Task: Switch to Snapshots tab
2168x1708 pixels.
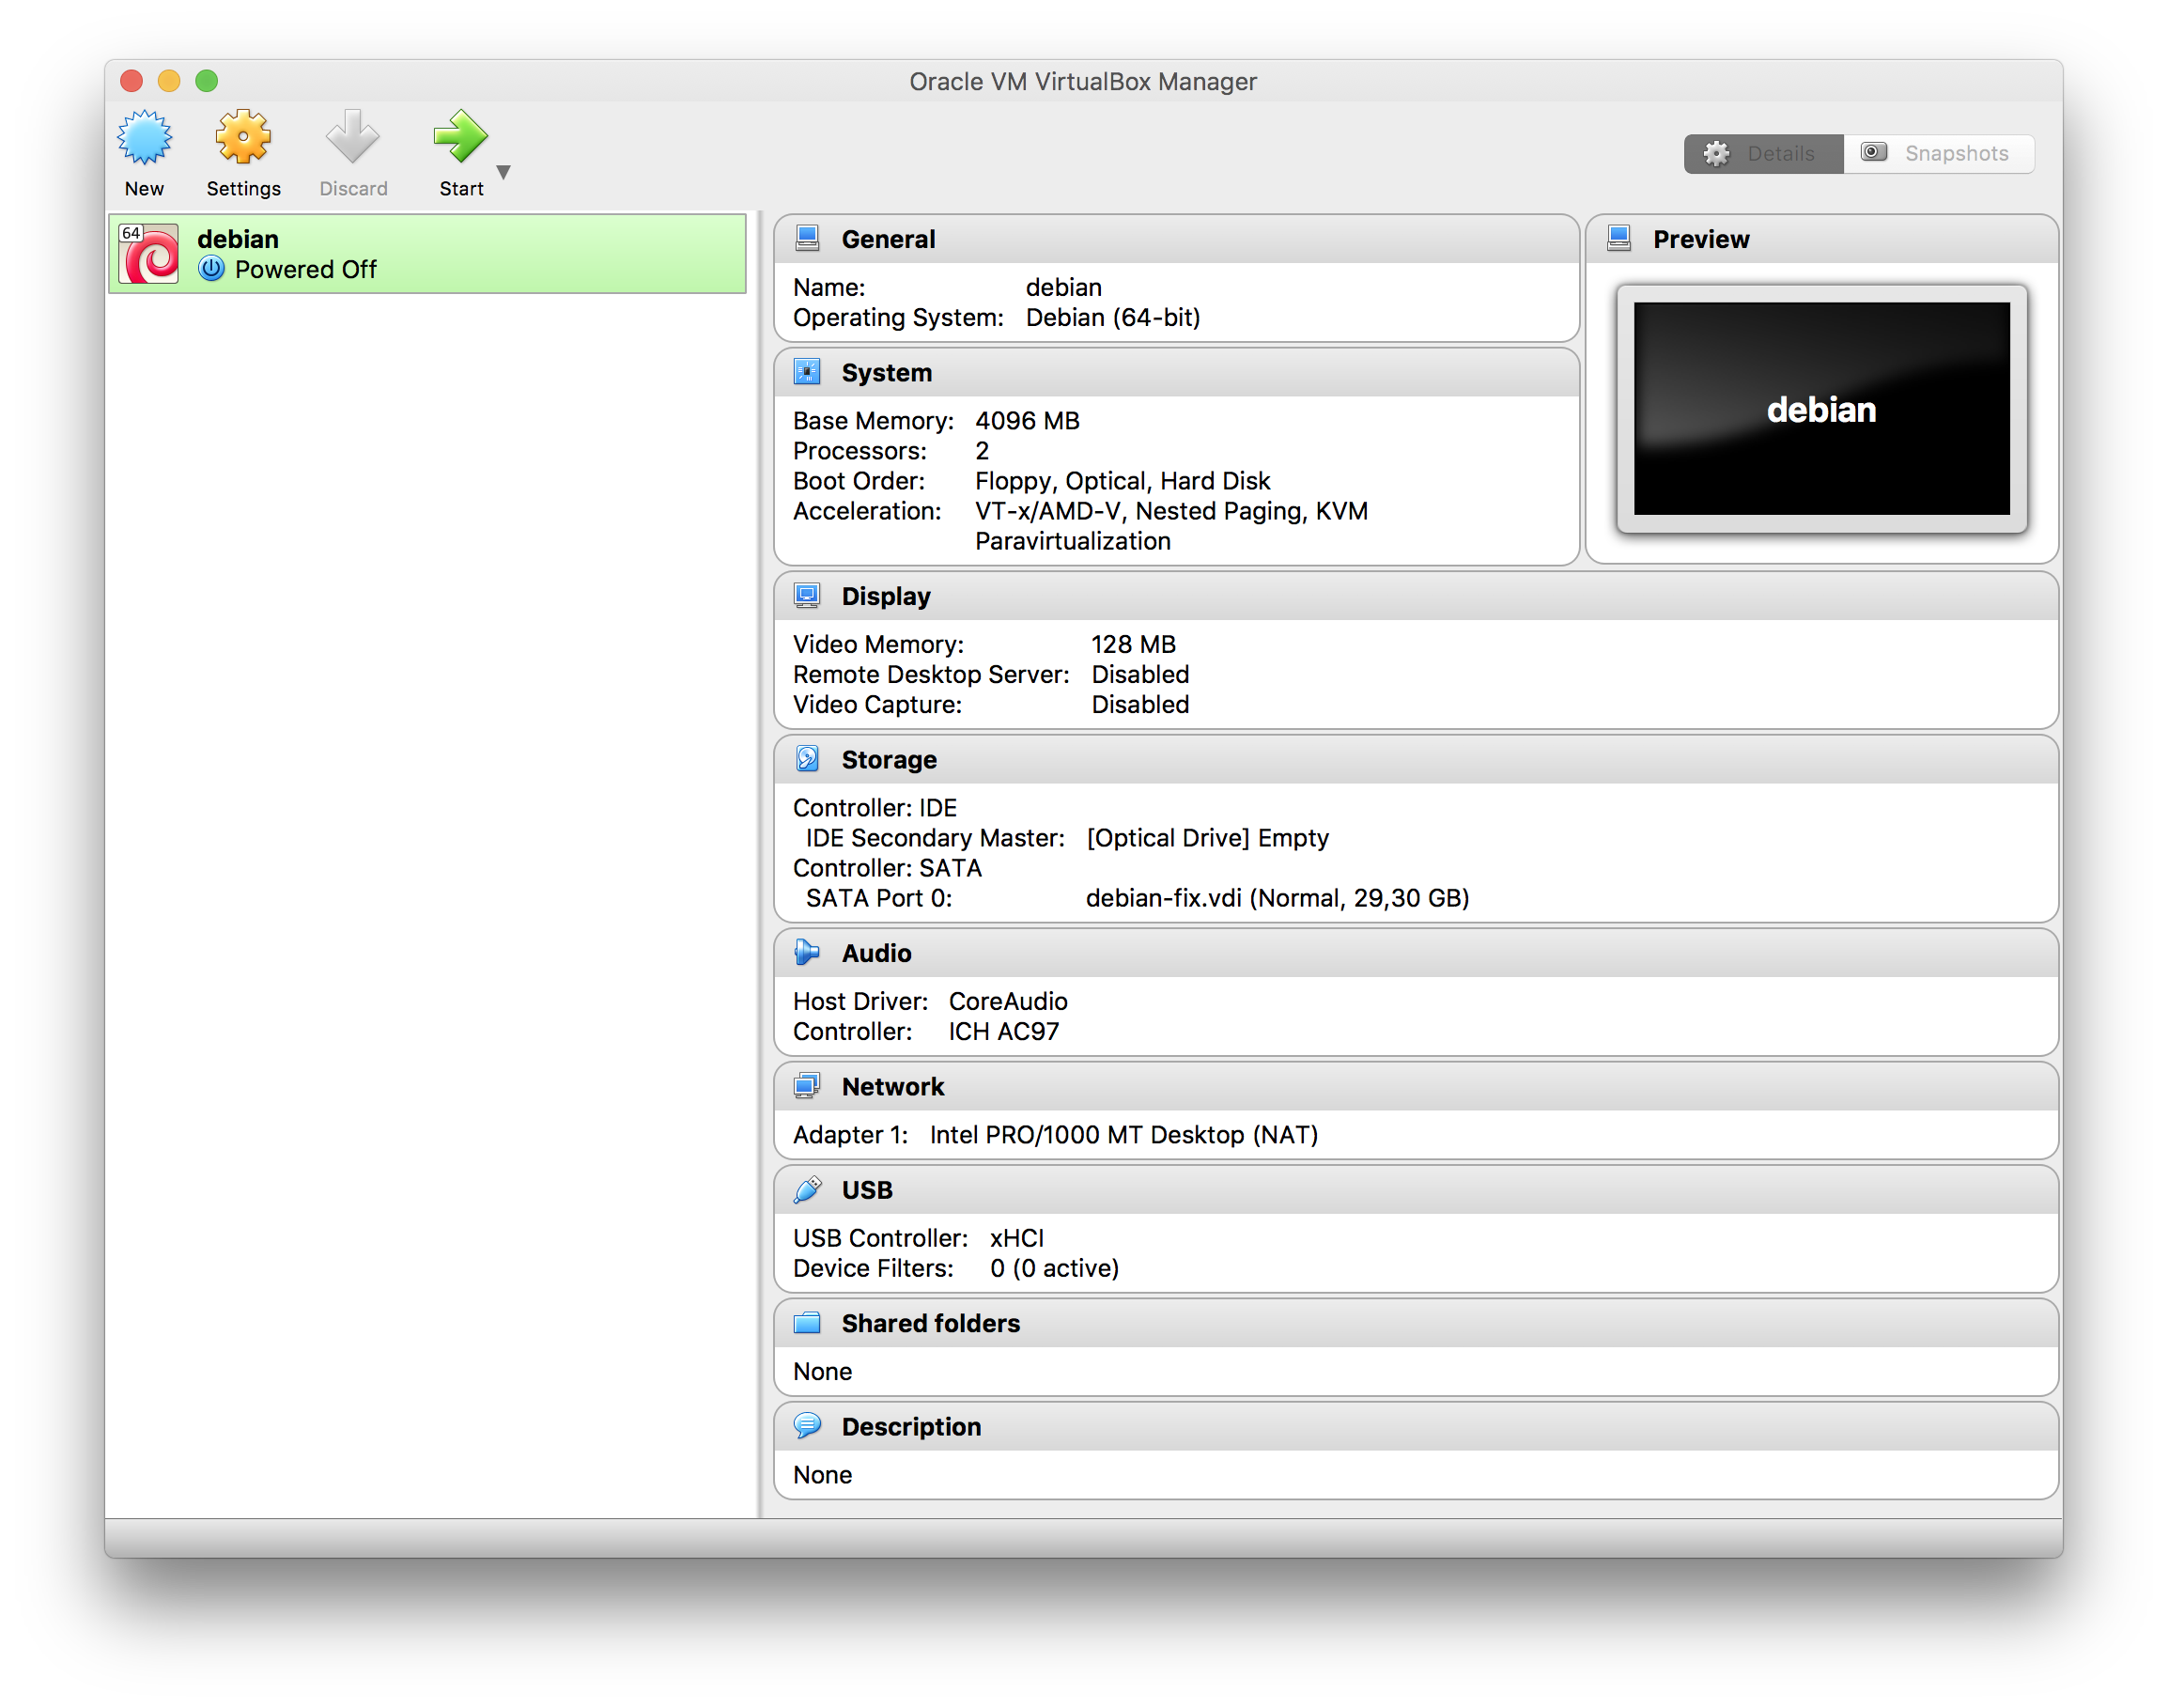Action: (1936, 153)
